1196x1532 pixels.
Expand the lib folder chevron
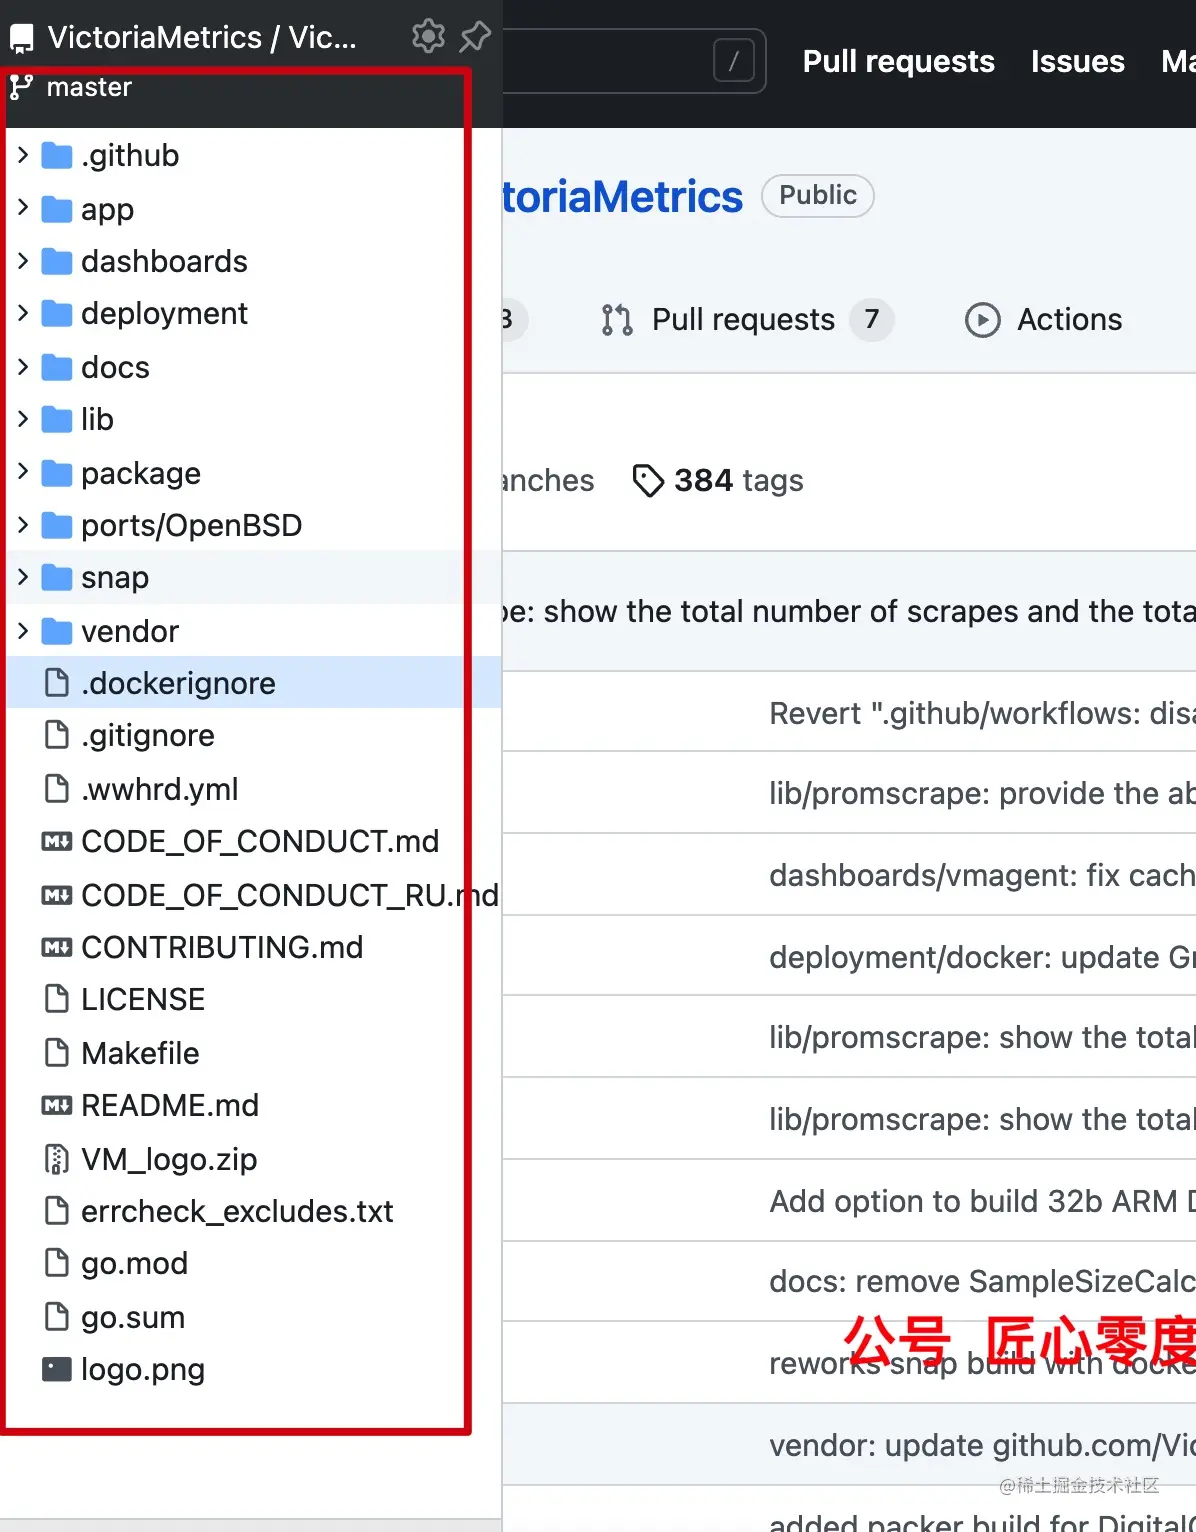(x=23, y=418)
